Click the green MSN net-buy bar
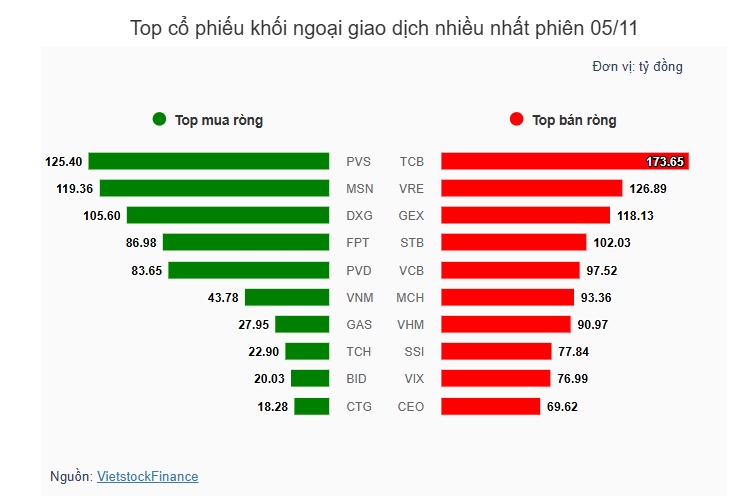Screen dimensions: 750x503 click(x=214, y=188)
